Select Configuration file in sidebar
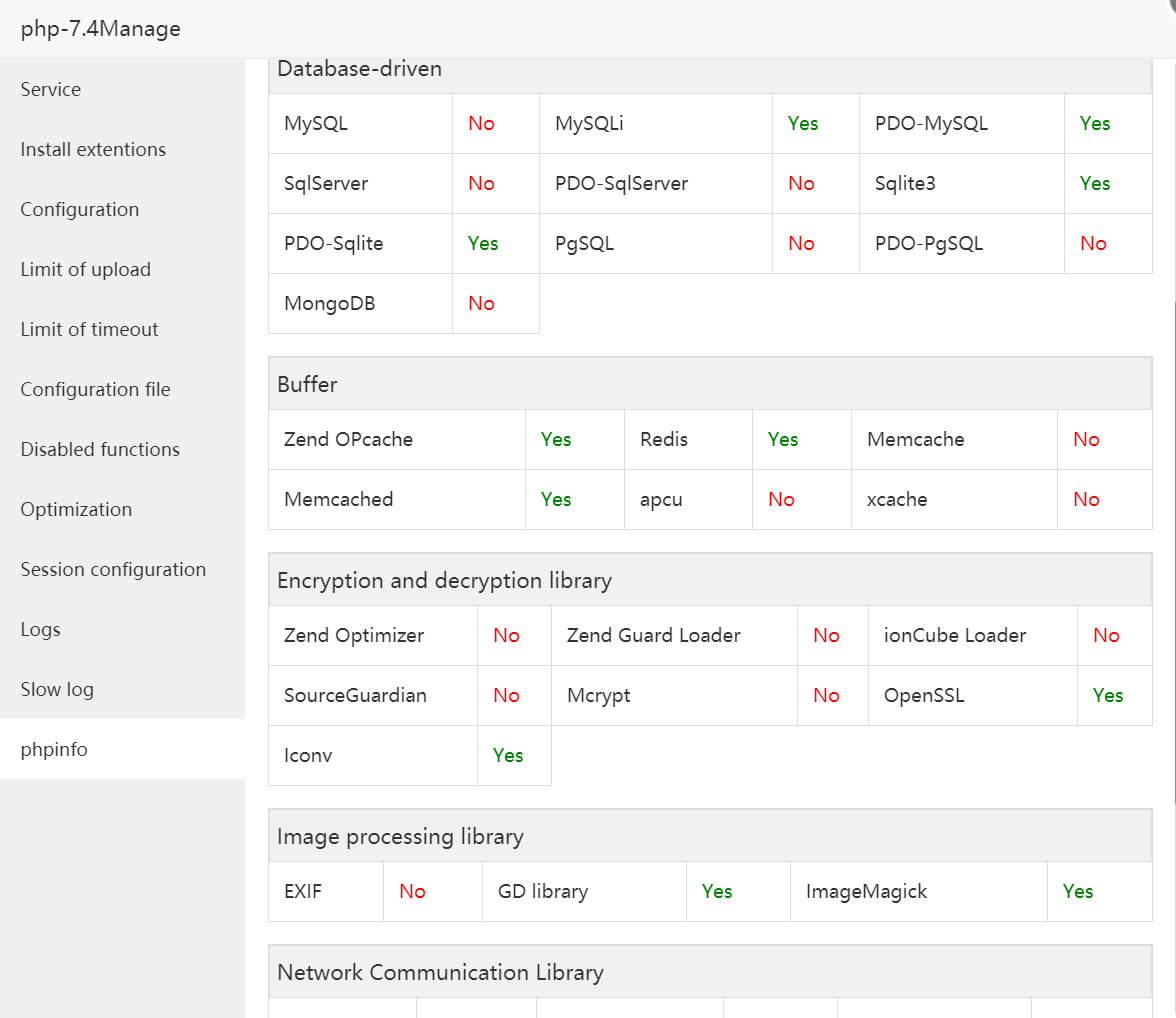 coord(96,389)
